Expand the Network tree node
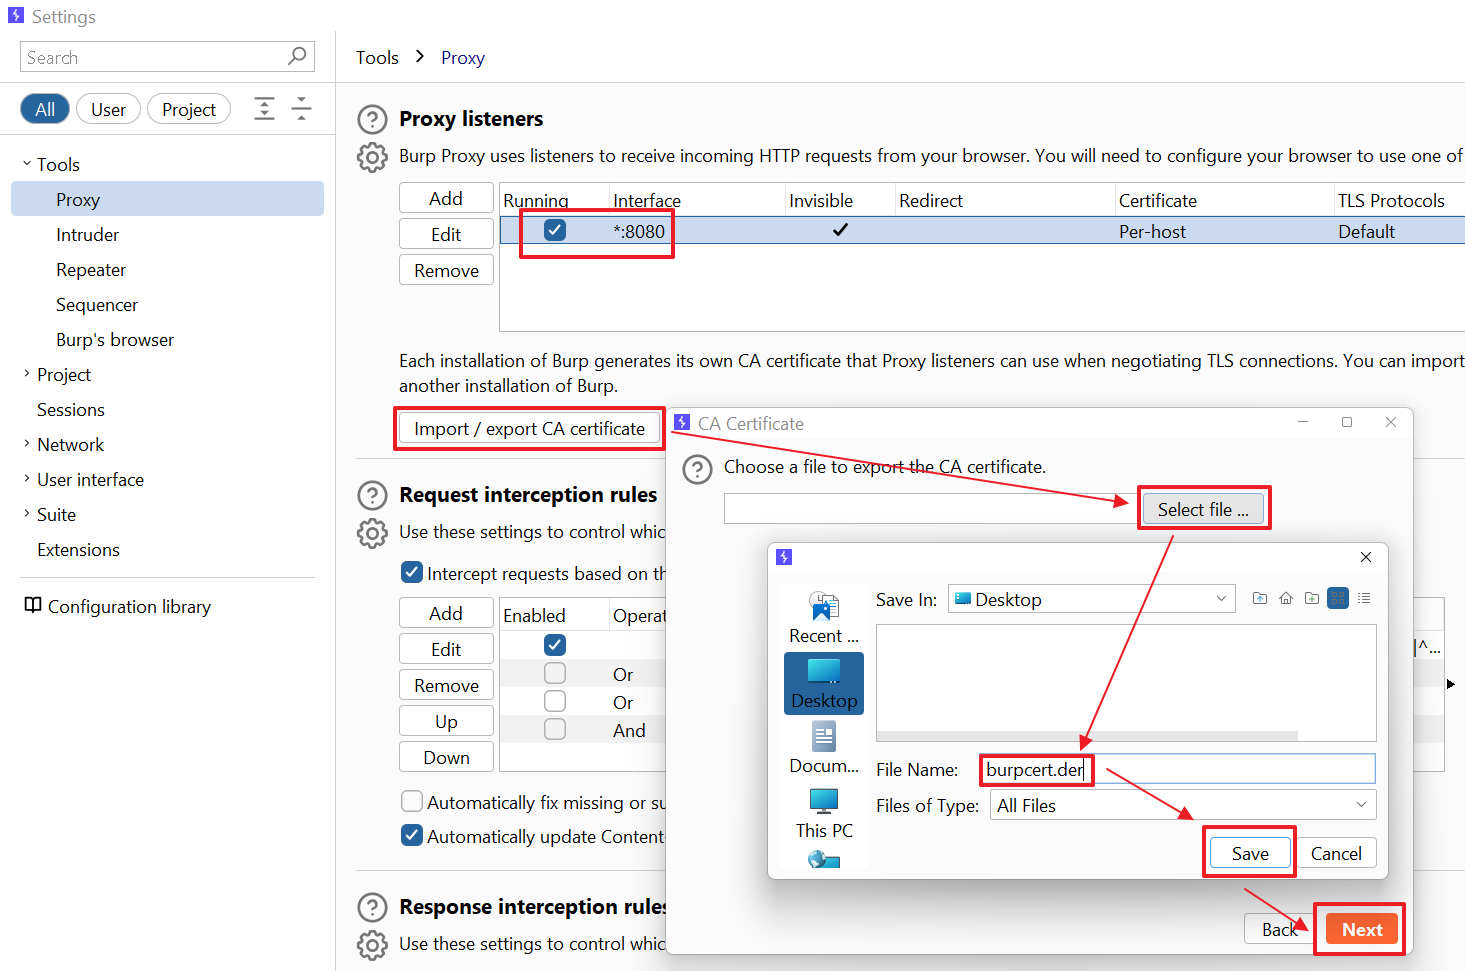 (x=27, y=443)
